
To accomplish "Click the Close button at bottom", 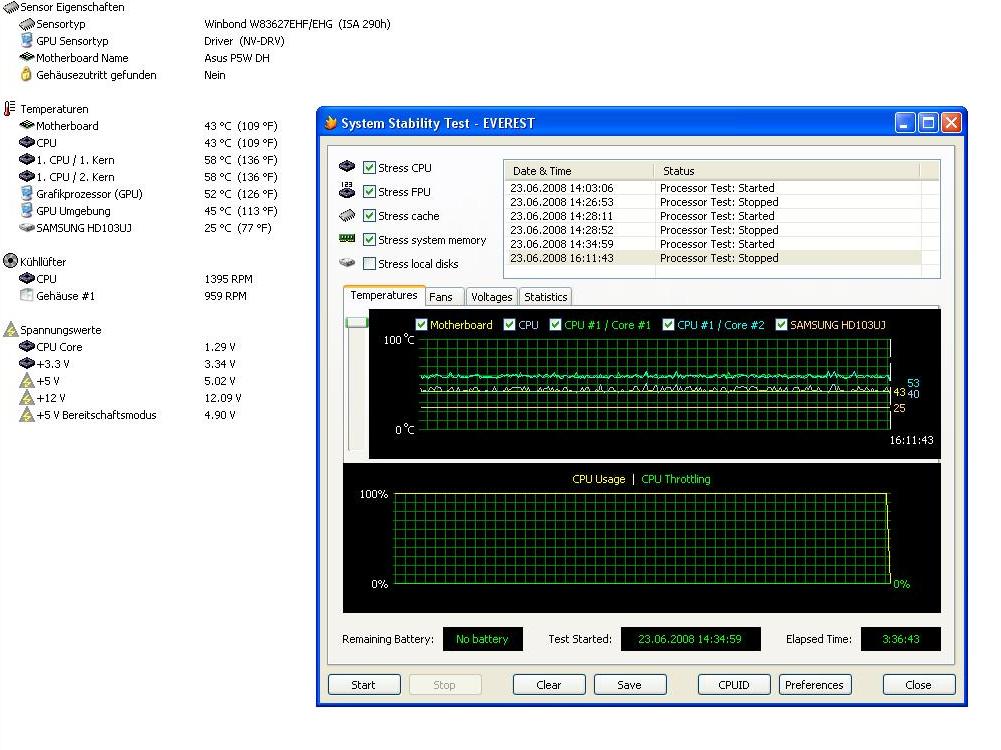I will (919, 685).
